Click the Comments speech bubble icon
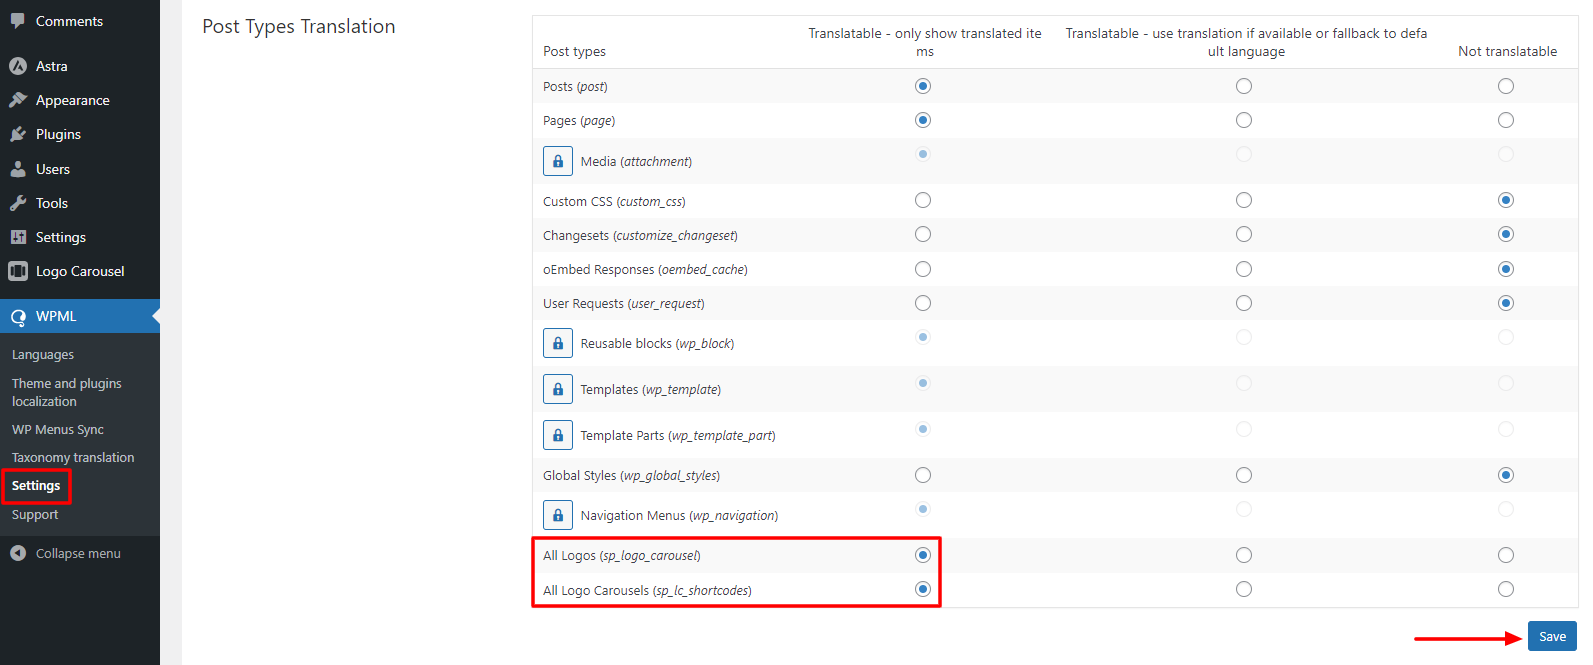 coord(18,21)
